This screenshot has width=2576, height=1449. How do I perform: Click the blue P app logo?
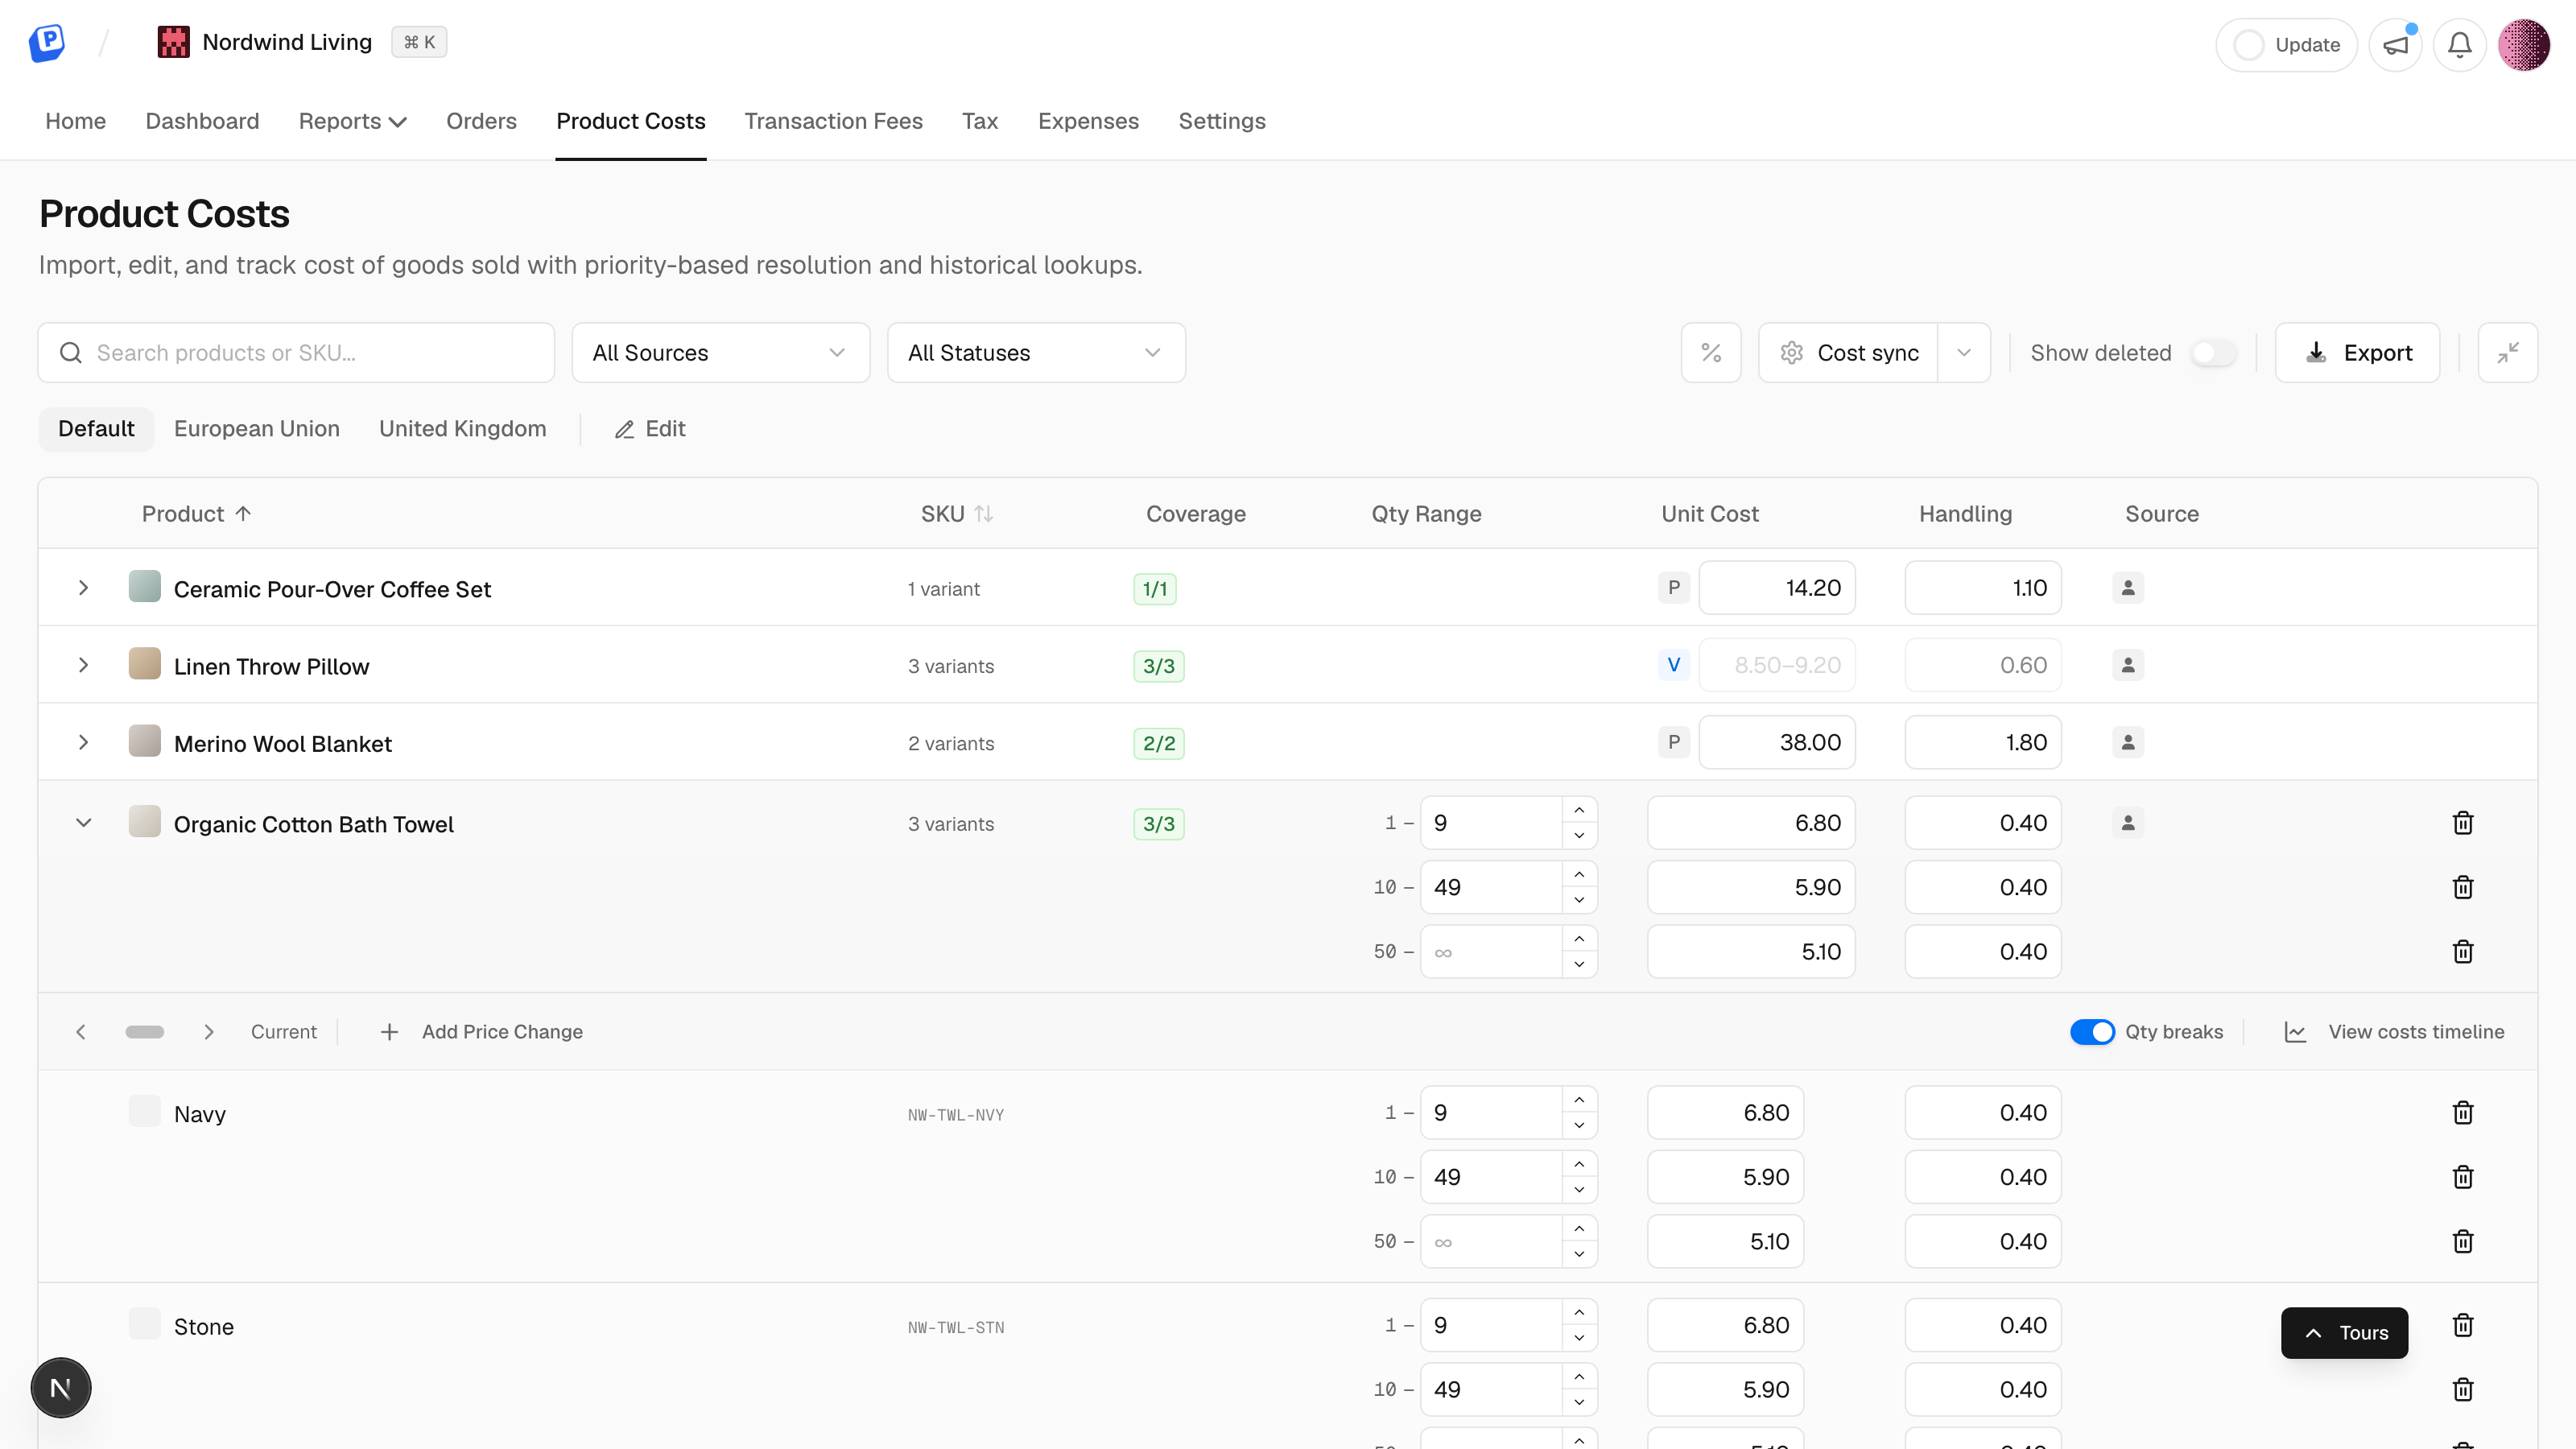[46, 43]
